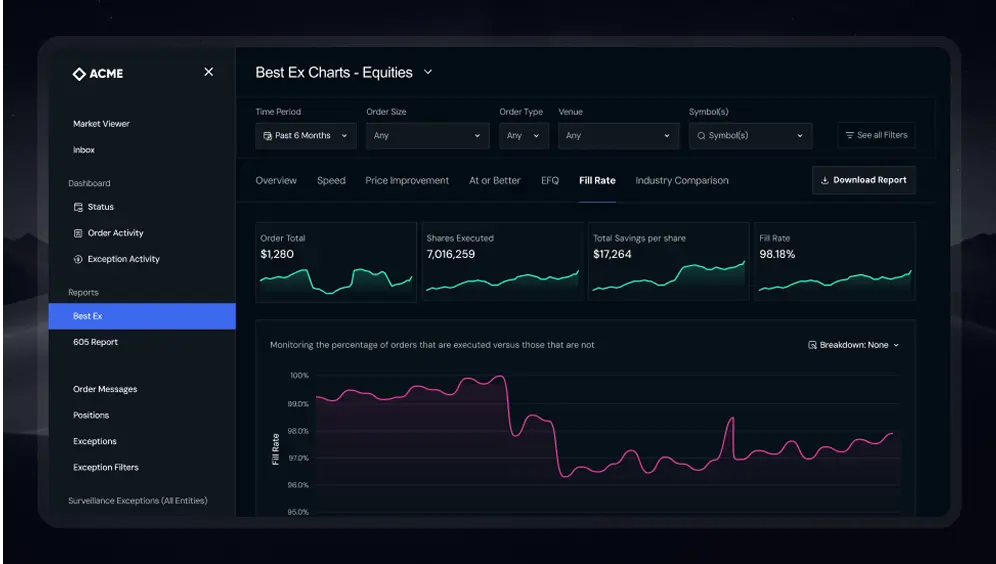Viewport: 996px width, 564px height.
Task: Click the Total Savings per share card
Action: point(668,262)
